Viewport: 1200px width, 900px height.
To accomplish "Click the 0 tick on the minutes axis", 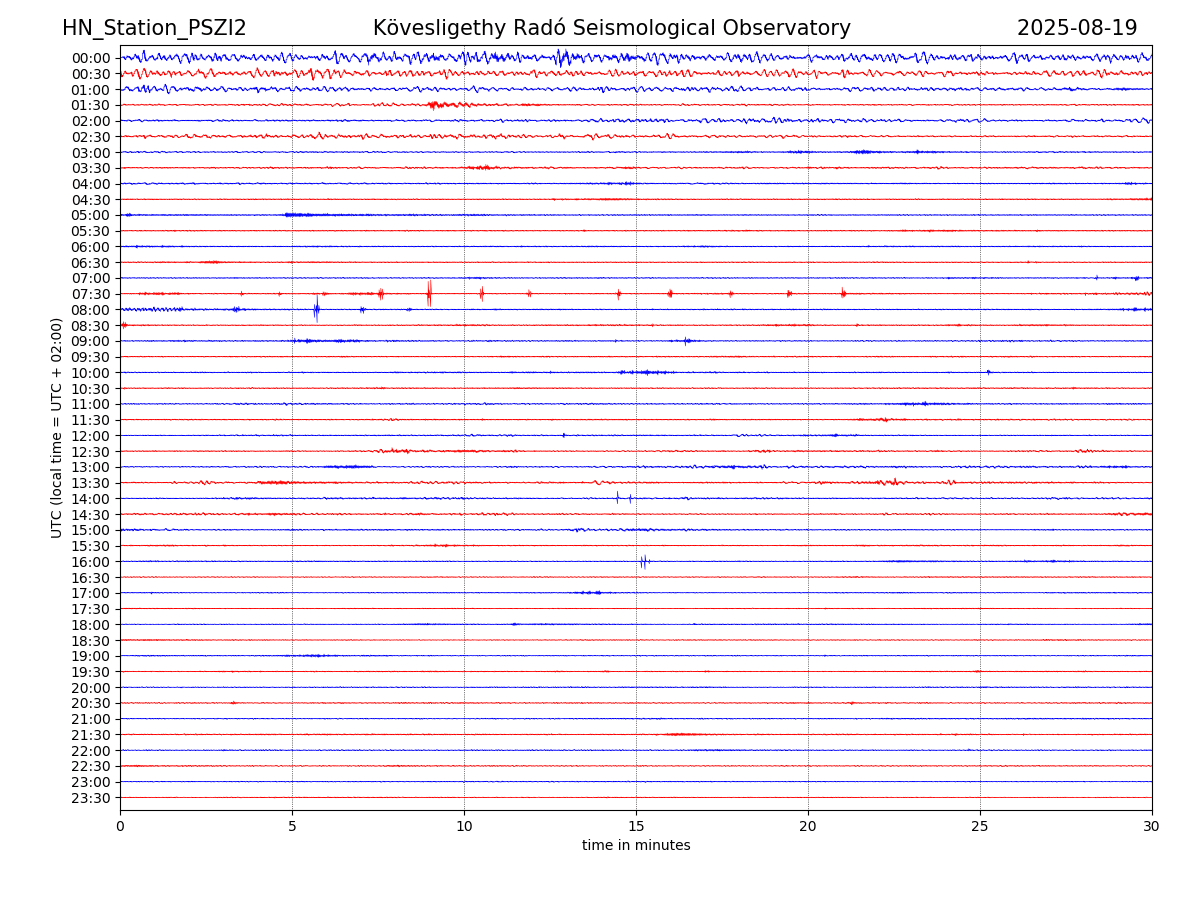I will coord(120,826).
